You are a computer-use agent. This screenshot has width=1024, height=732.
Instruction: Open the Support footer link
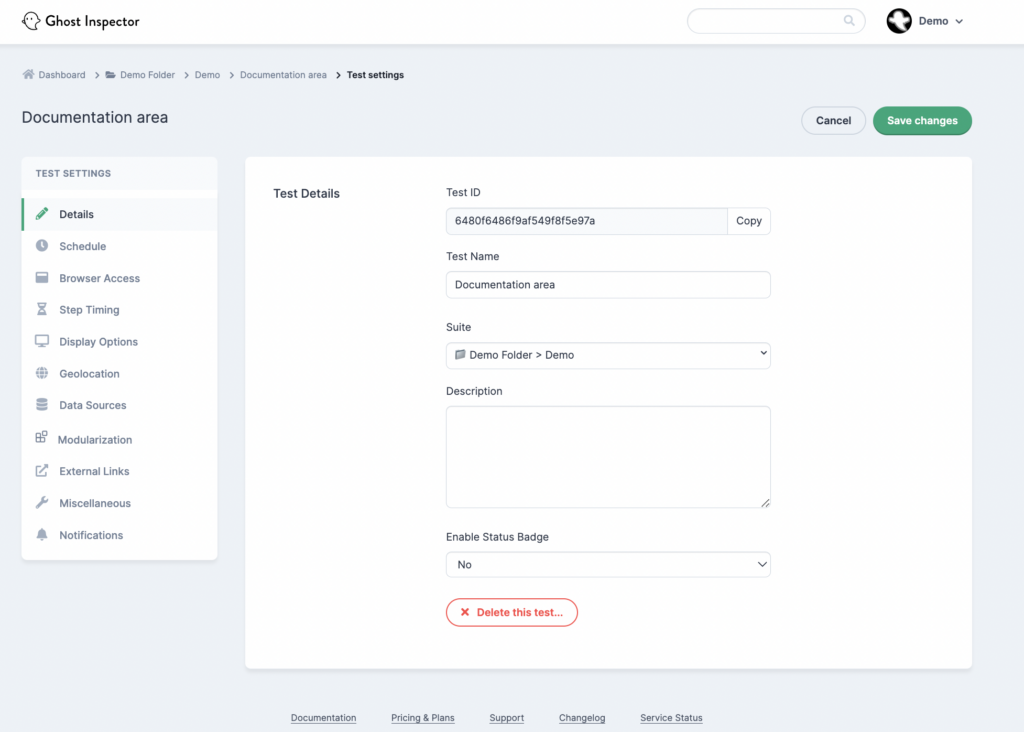[x=507, y=718]
